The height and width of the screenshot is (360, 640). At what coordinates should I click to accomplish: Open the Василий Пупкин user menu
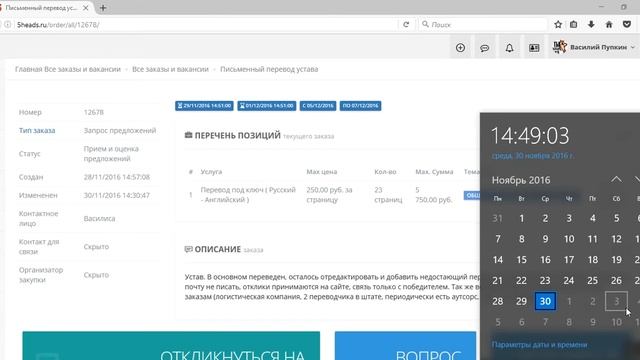pyautogui.click(x=594, y=47)
